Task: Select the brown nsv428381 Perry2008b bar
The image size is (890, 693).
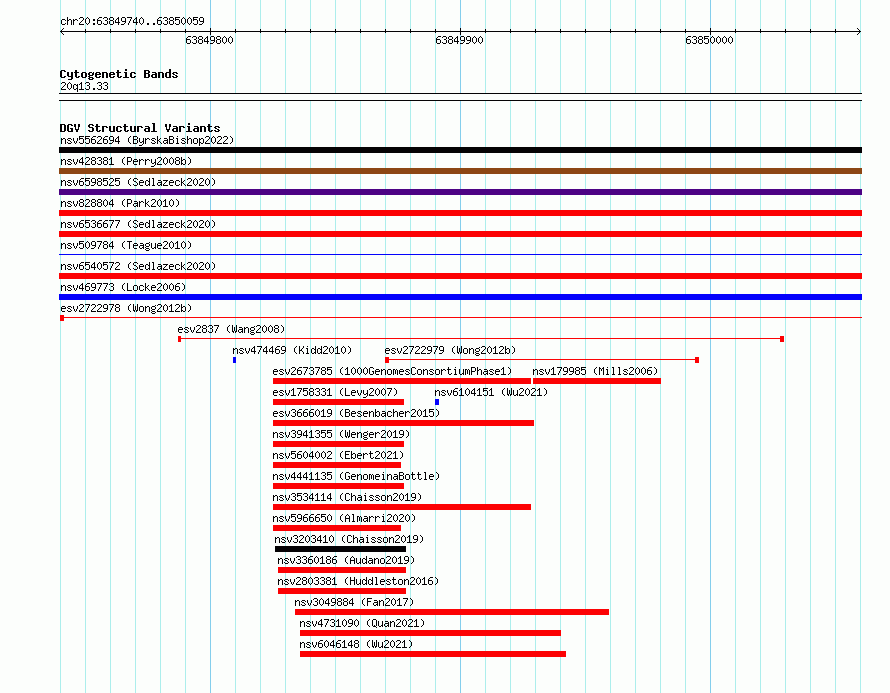Action: tap(460, 171)
